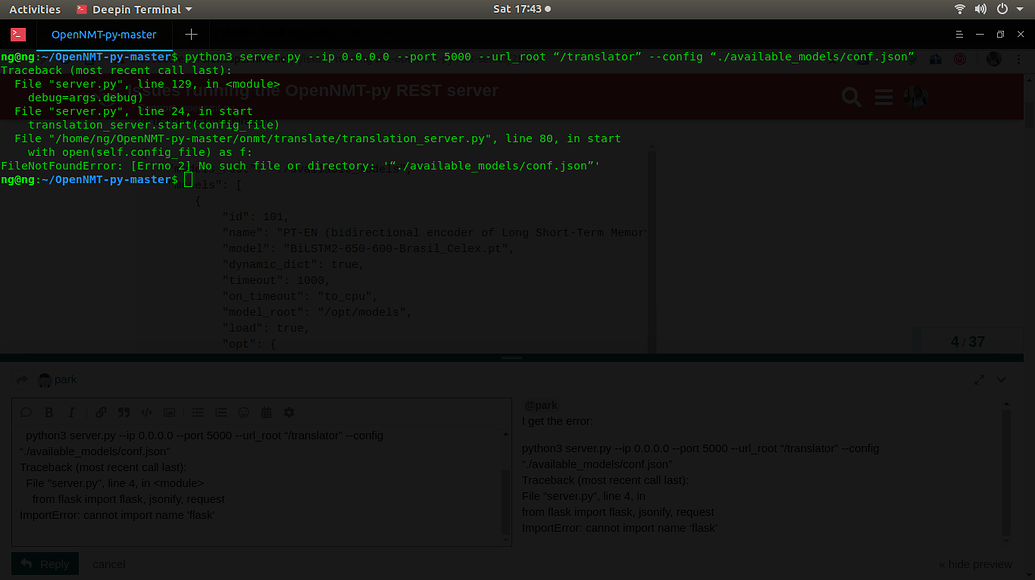
Task: Select the OpenNMT-py-master terminal tab
Action: tap(104, 33)
